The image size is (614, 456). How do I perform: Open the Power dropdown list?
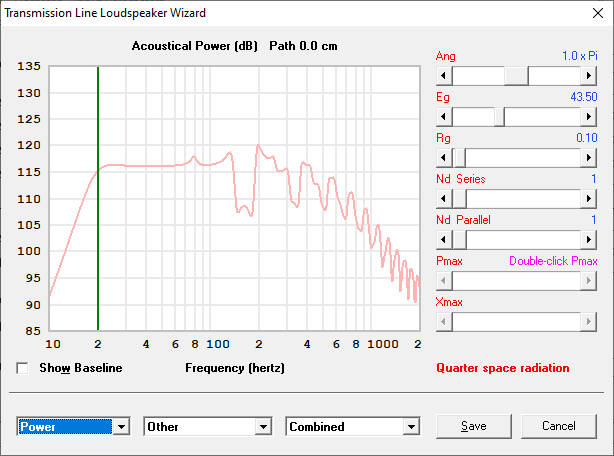pos(121,427)
